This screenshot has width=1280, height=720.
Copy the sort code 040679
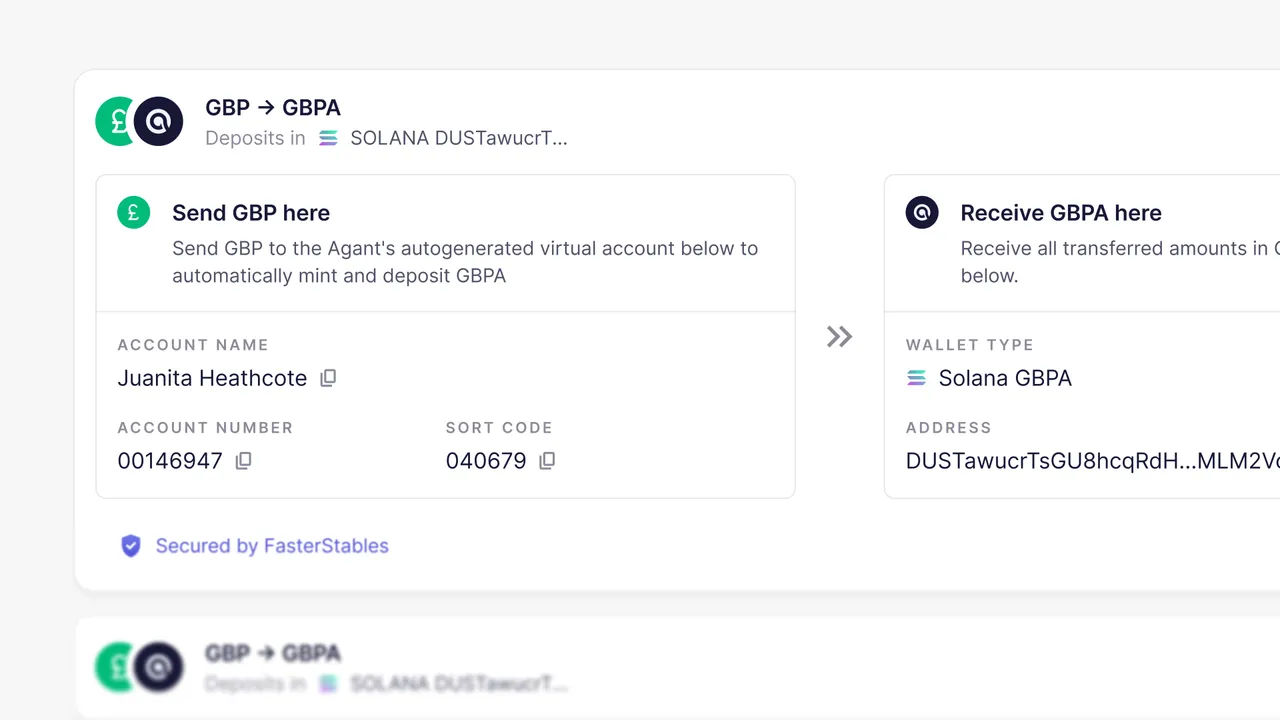pyautogui.click(x=547, y=461)
